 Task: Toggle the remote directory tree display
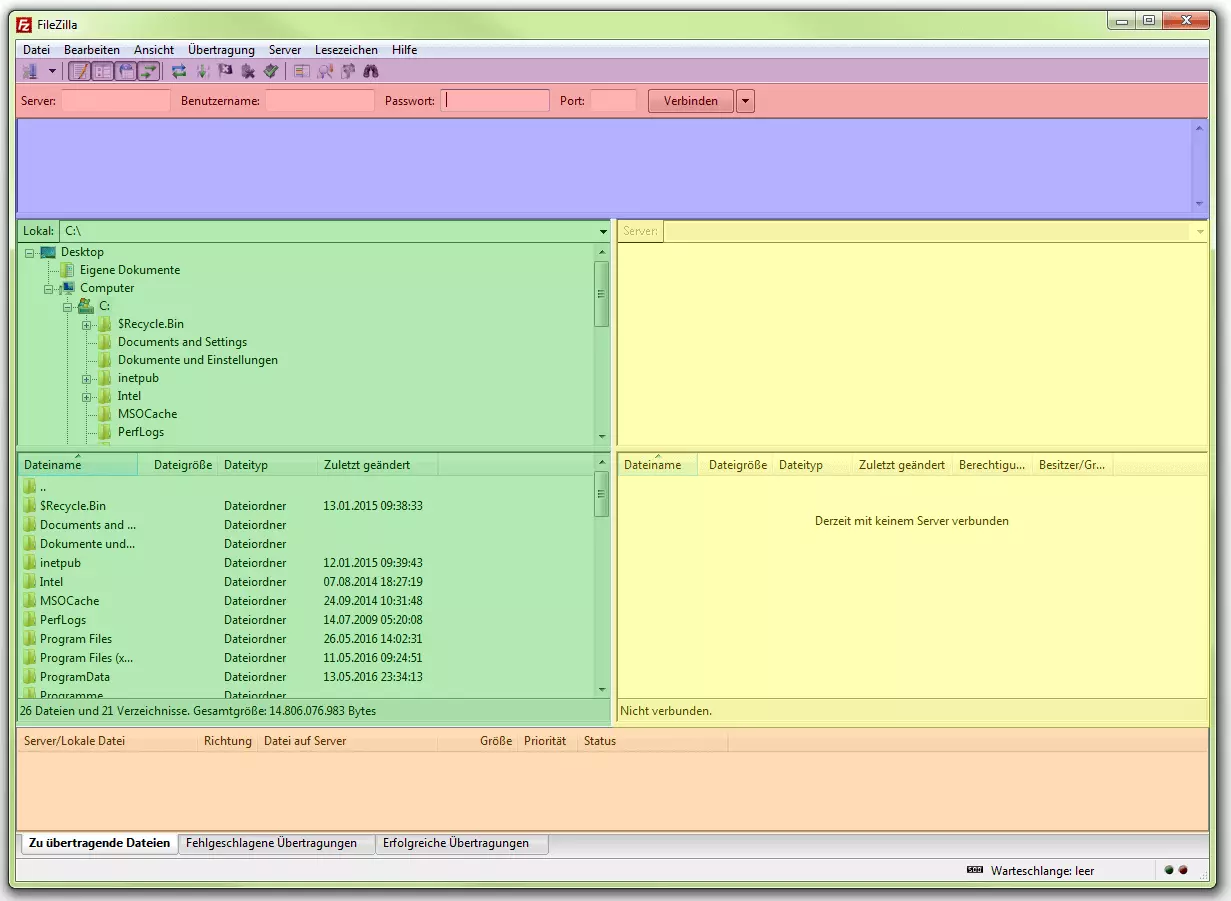[x=126, y=71]
